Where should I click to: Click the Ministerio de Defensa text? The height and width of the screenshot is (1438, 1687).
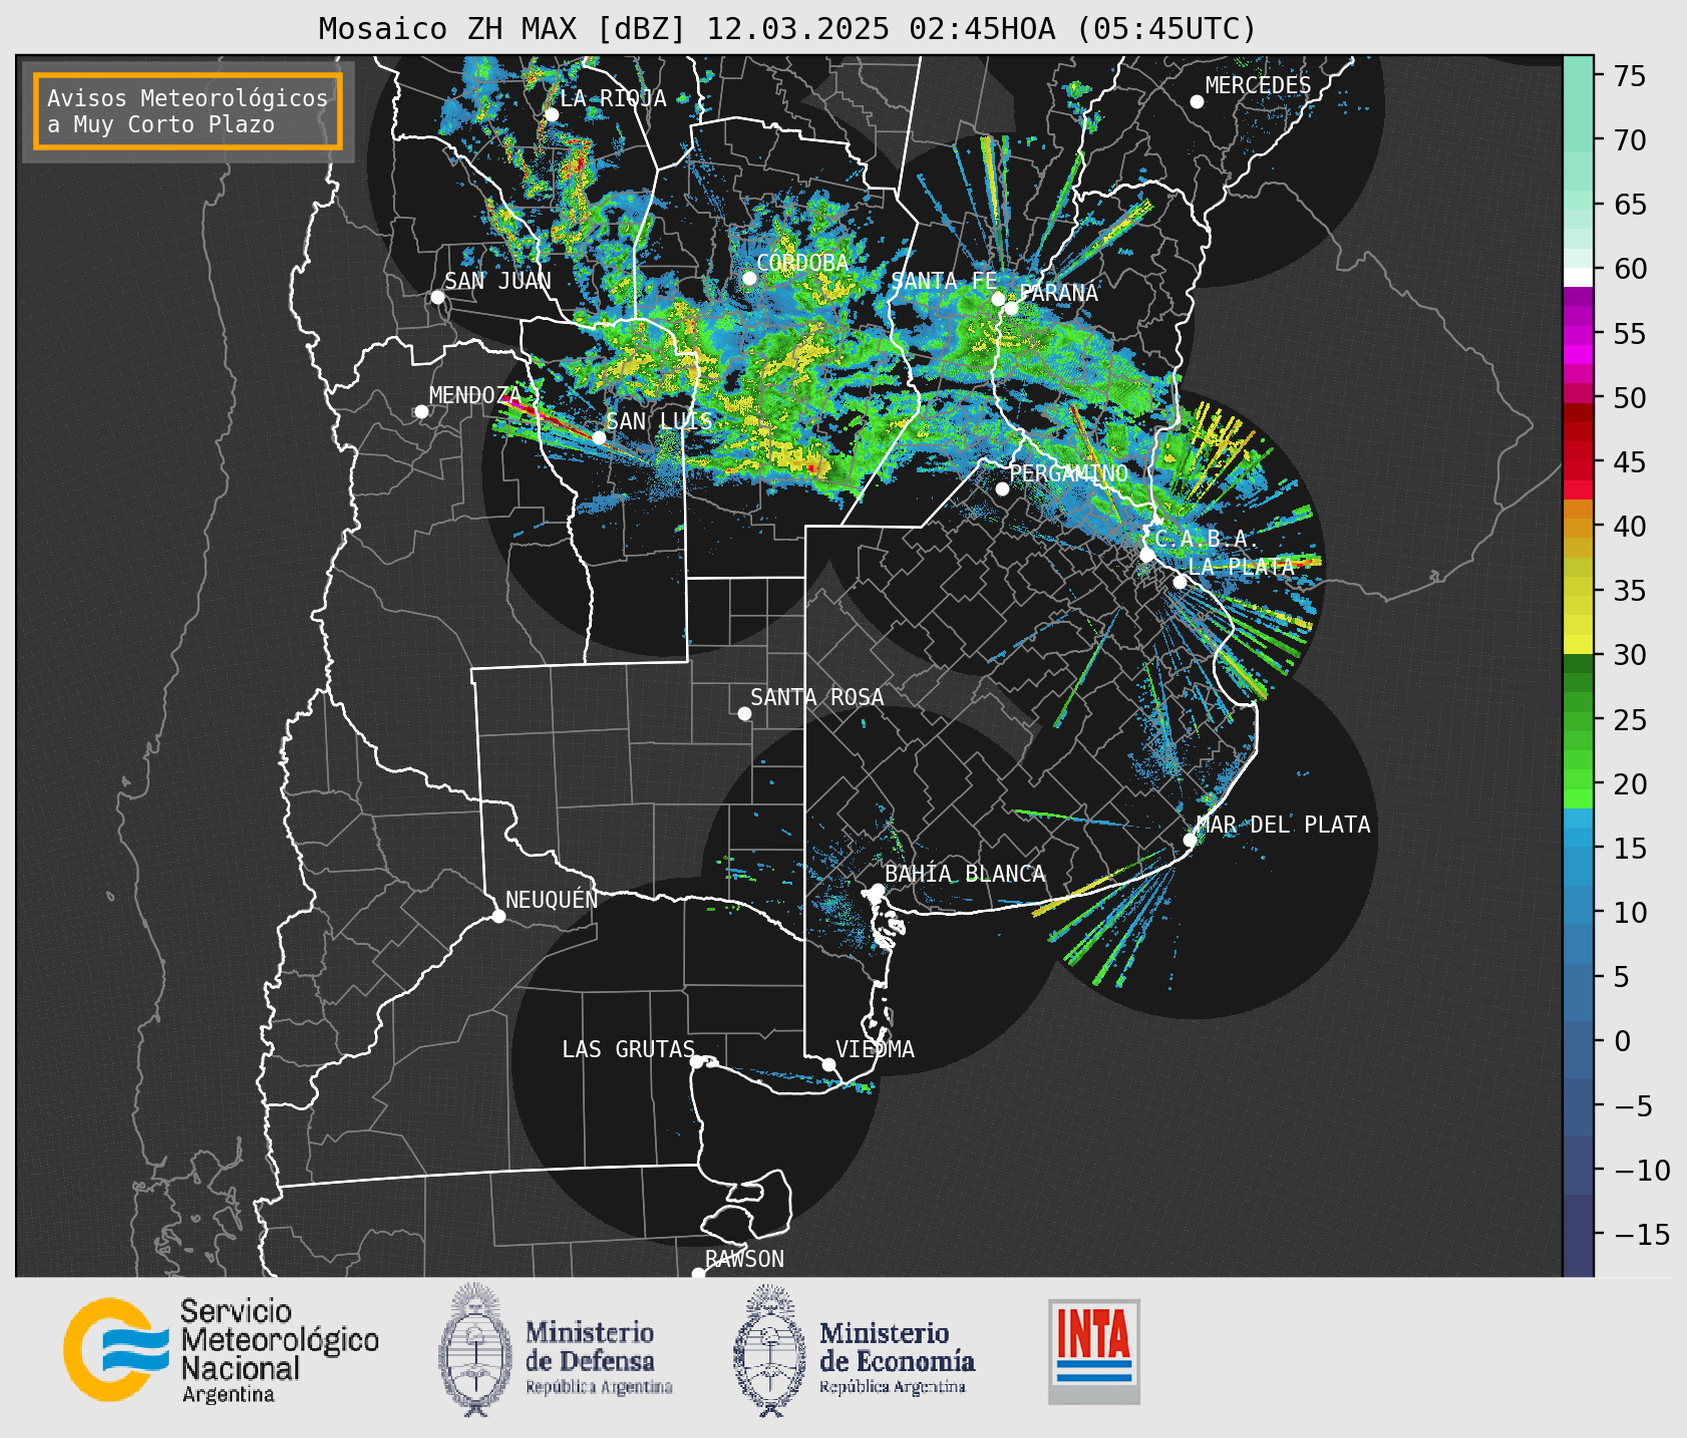598,1358
